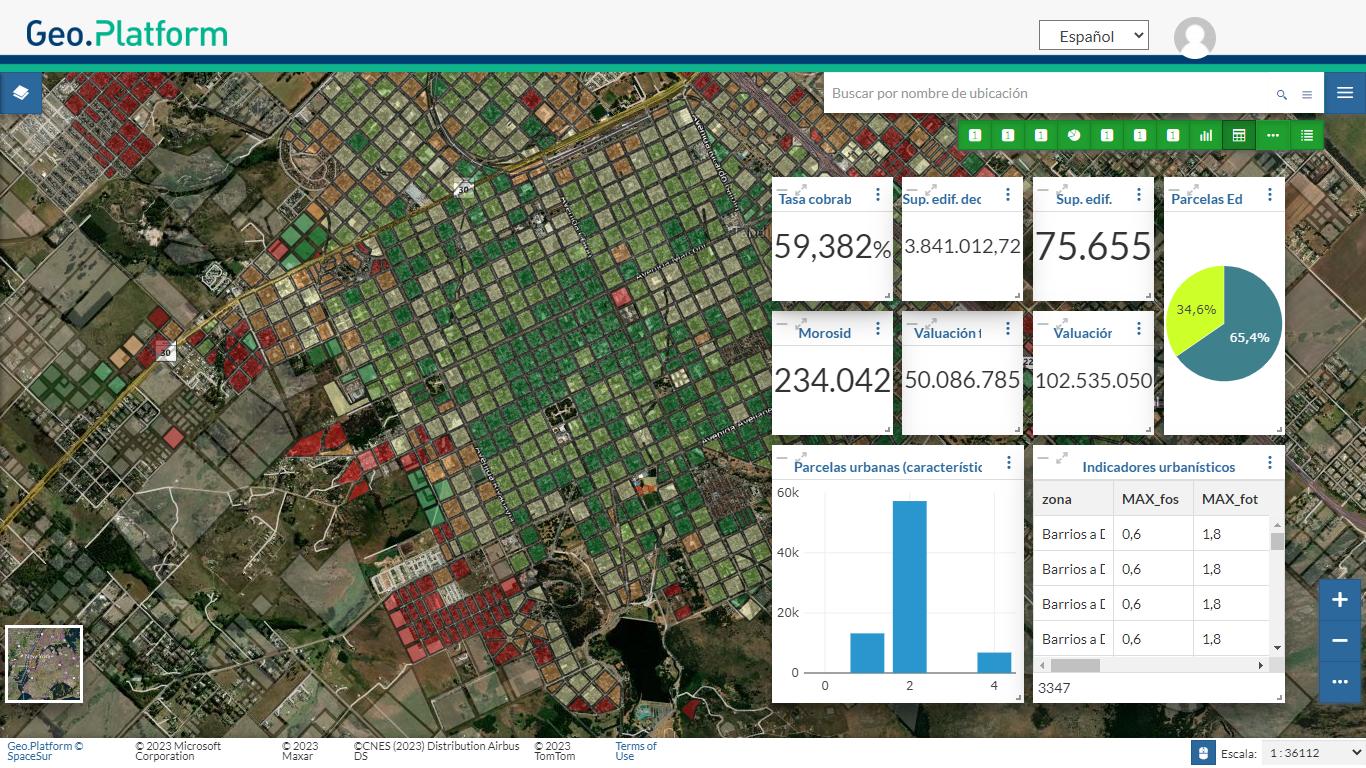1366x768 pixels.
Task: Click the 59,382% indicator value
Action: pyautogui.click(x=832, y=246)
